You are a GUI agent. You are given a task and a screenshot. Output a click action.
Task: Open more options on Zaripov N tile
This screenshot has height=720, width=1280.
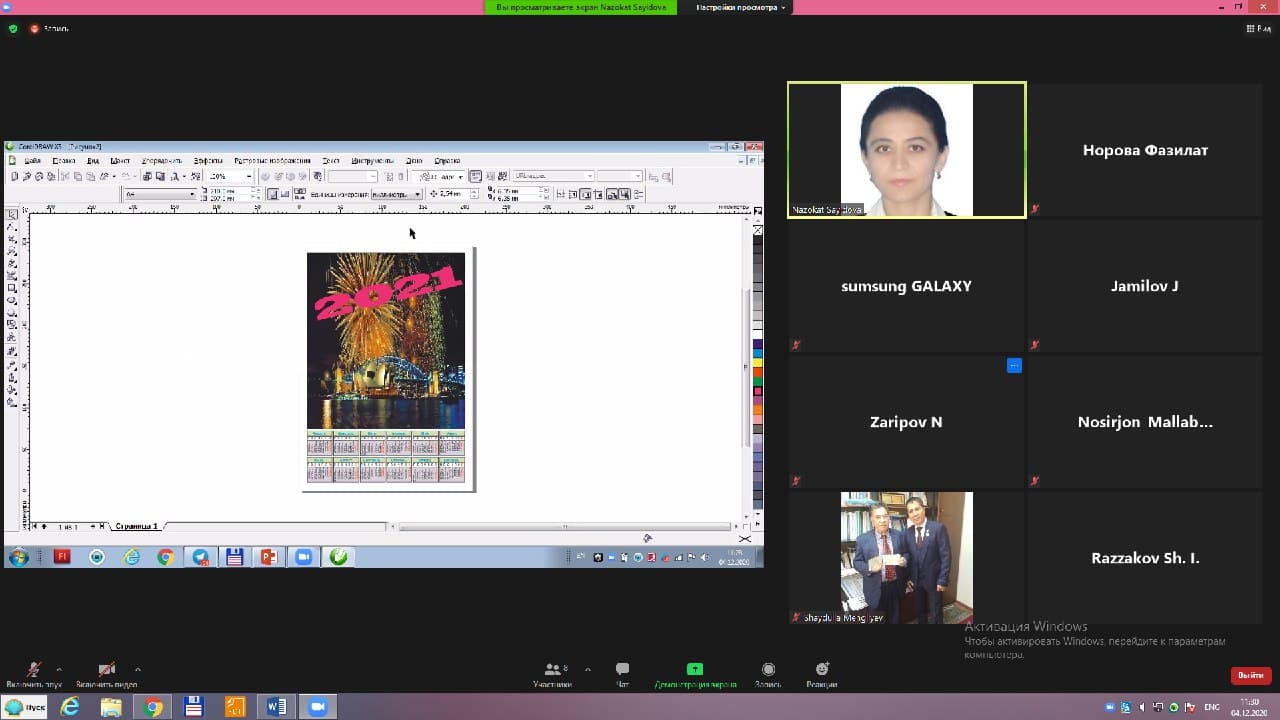[1014, 366]
